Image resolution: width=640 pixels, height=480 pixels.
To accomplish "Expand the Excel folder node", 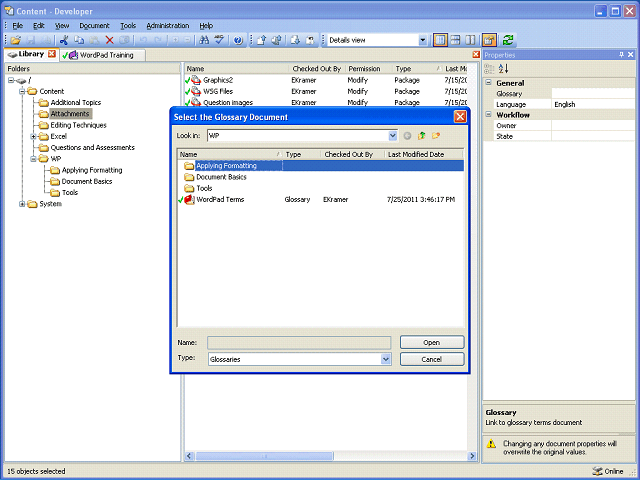I will (34, 136).
